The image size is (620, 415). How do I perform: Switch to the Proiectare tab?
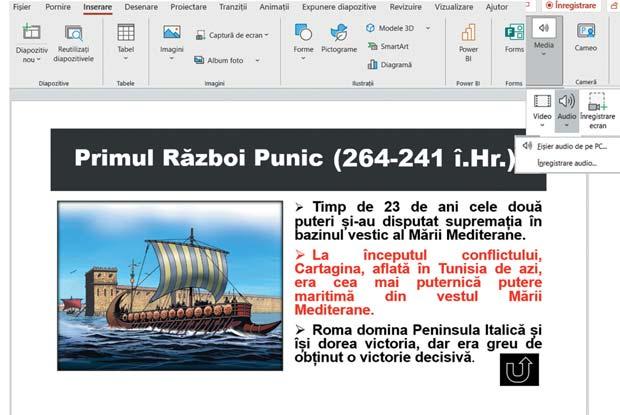pyautogui.click(x=188, y=7)
